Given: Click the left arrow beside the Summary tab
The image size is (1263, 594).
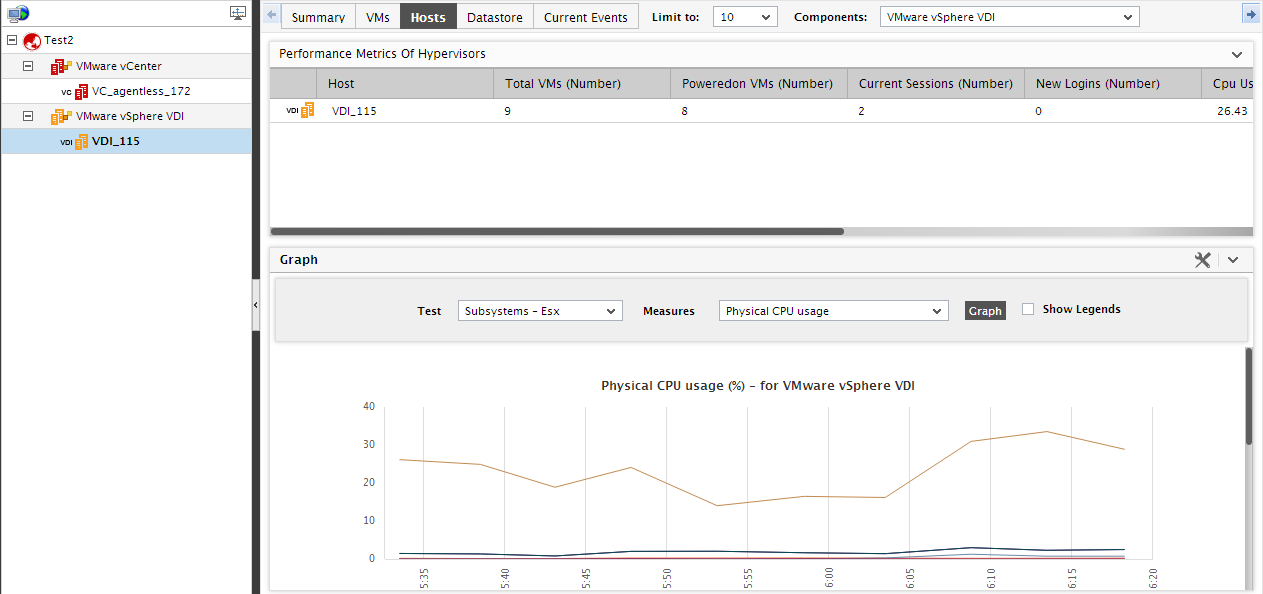Looking at the screenshot, I should point(271,16).
